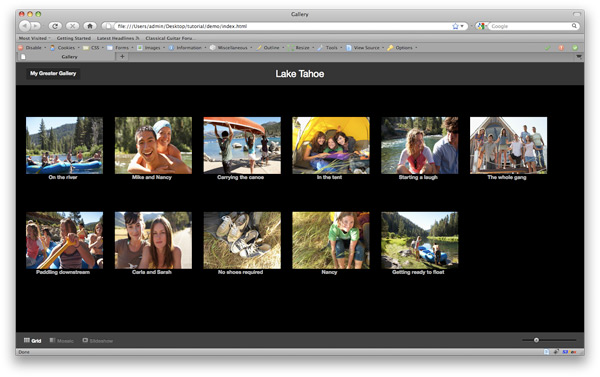Open The whole gang photo

(x=508, y=145)
